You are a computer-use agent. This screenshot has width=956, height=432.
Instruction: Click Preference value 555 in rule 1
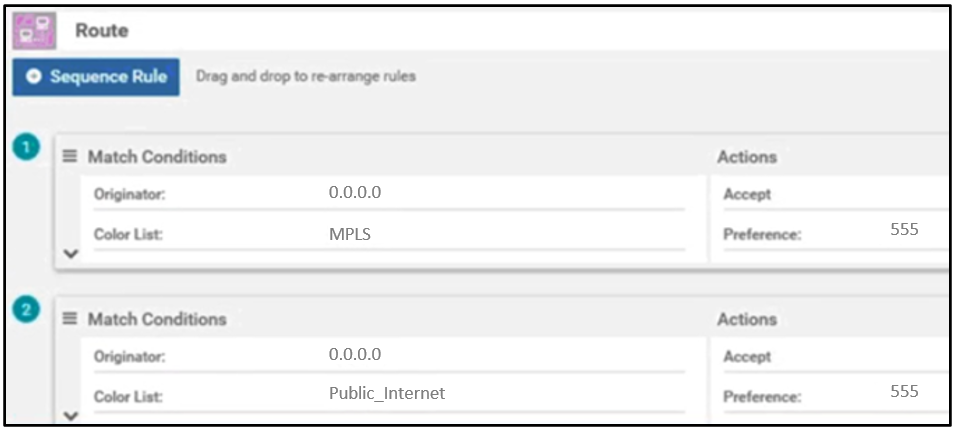[x=904, y=230]
